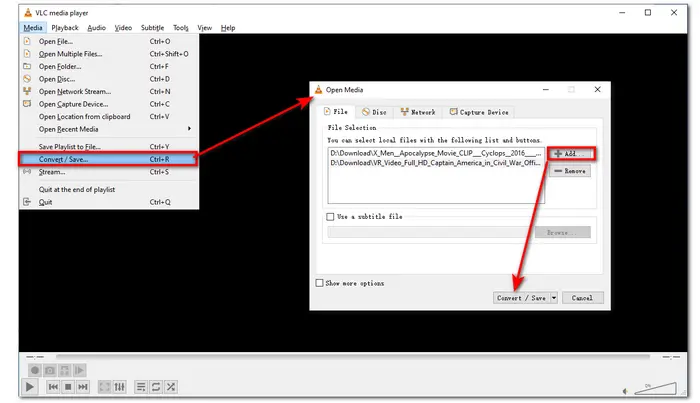Choose Stream... menu entry

pyautogui.click(x=109, y=171)
